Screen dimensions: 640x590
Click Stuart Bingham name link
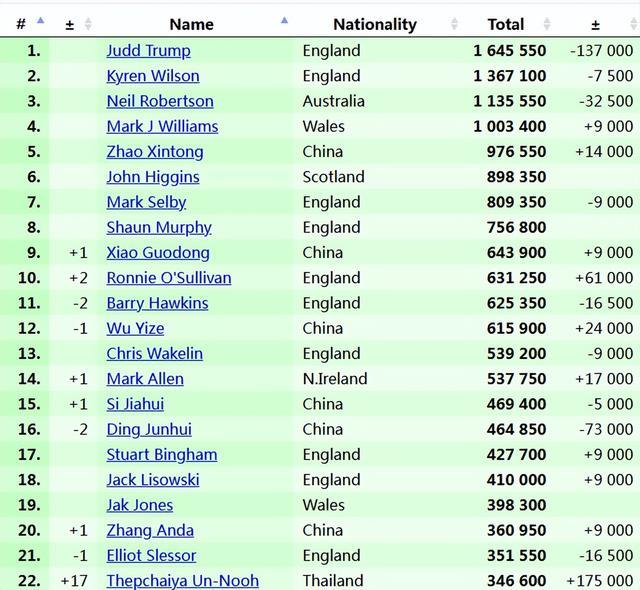pos(162,454)
